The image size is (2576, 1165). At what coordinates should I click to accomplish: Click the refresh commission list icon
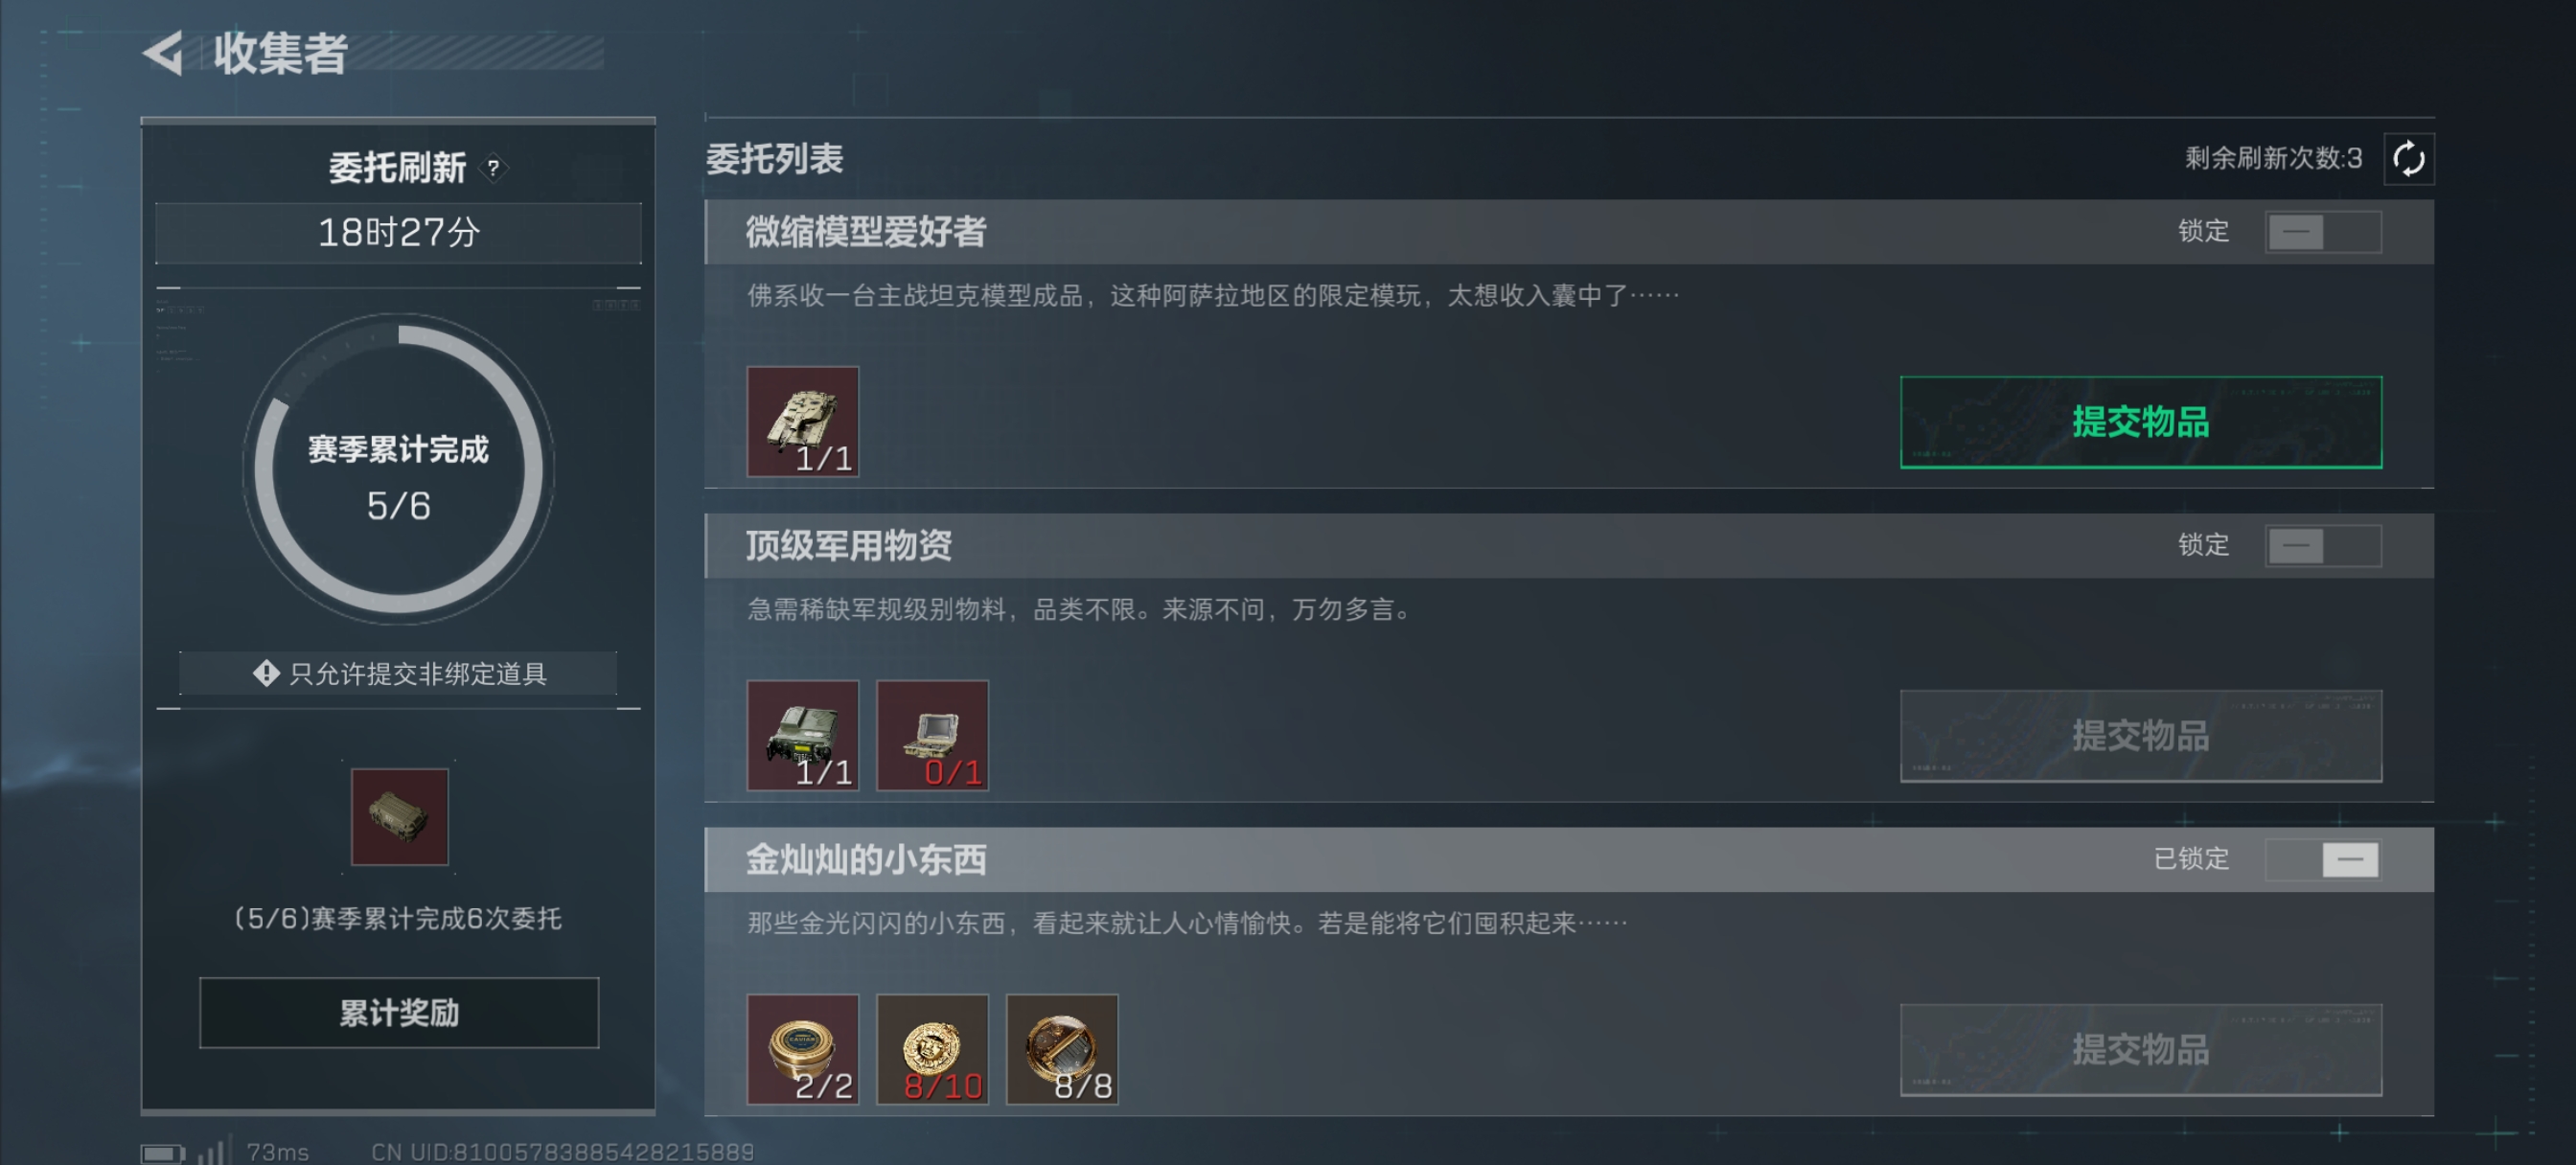[2408, 158]
